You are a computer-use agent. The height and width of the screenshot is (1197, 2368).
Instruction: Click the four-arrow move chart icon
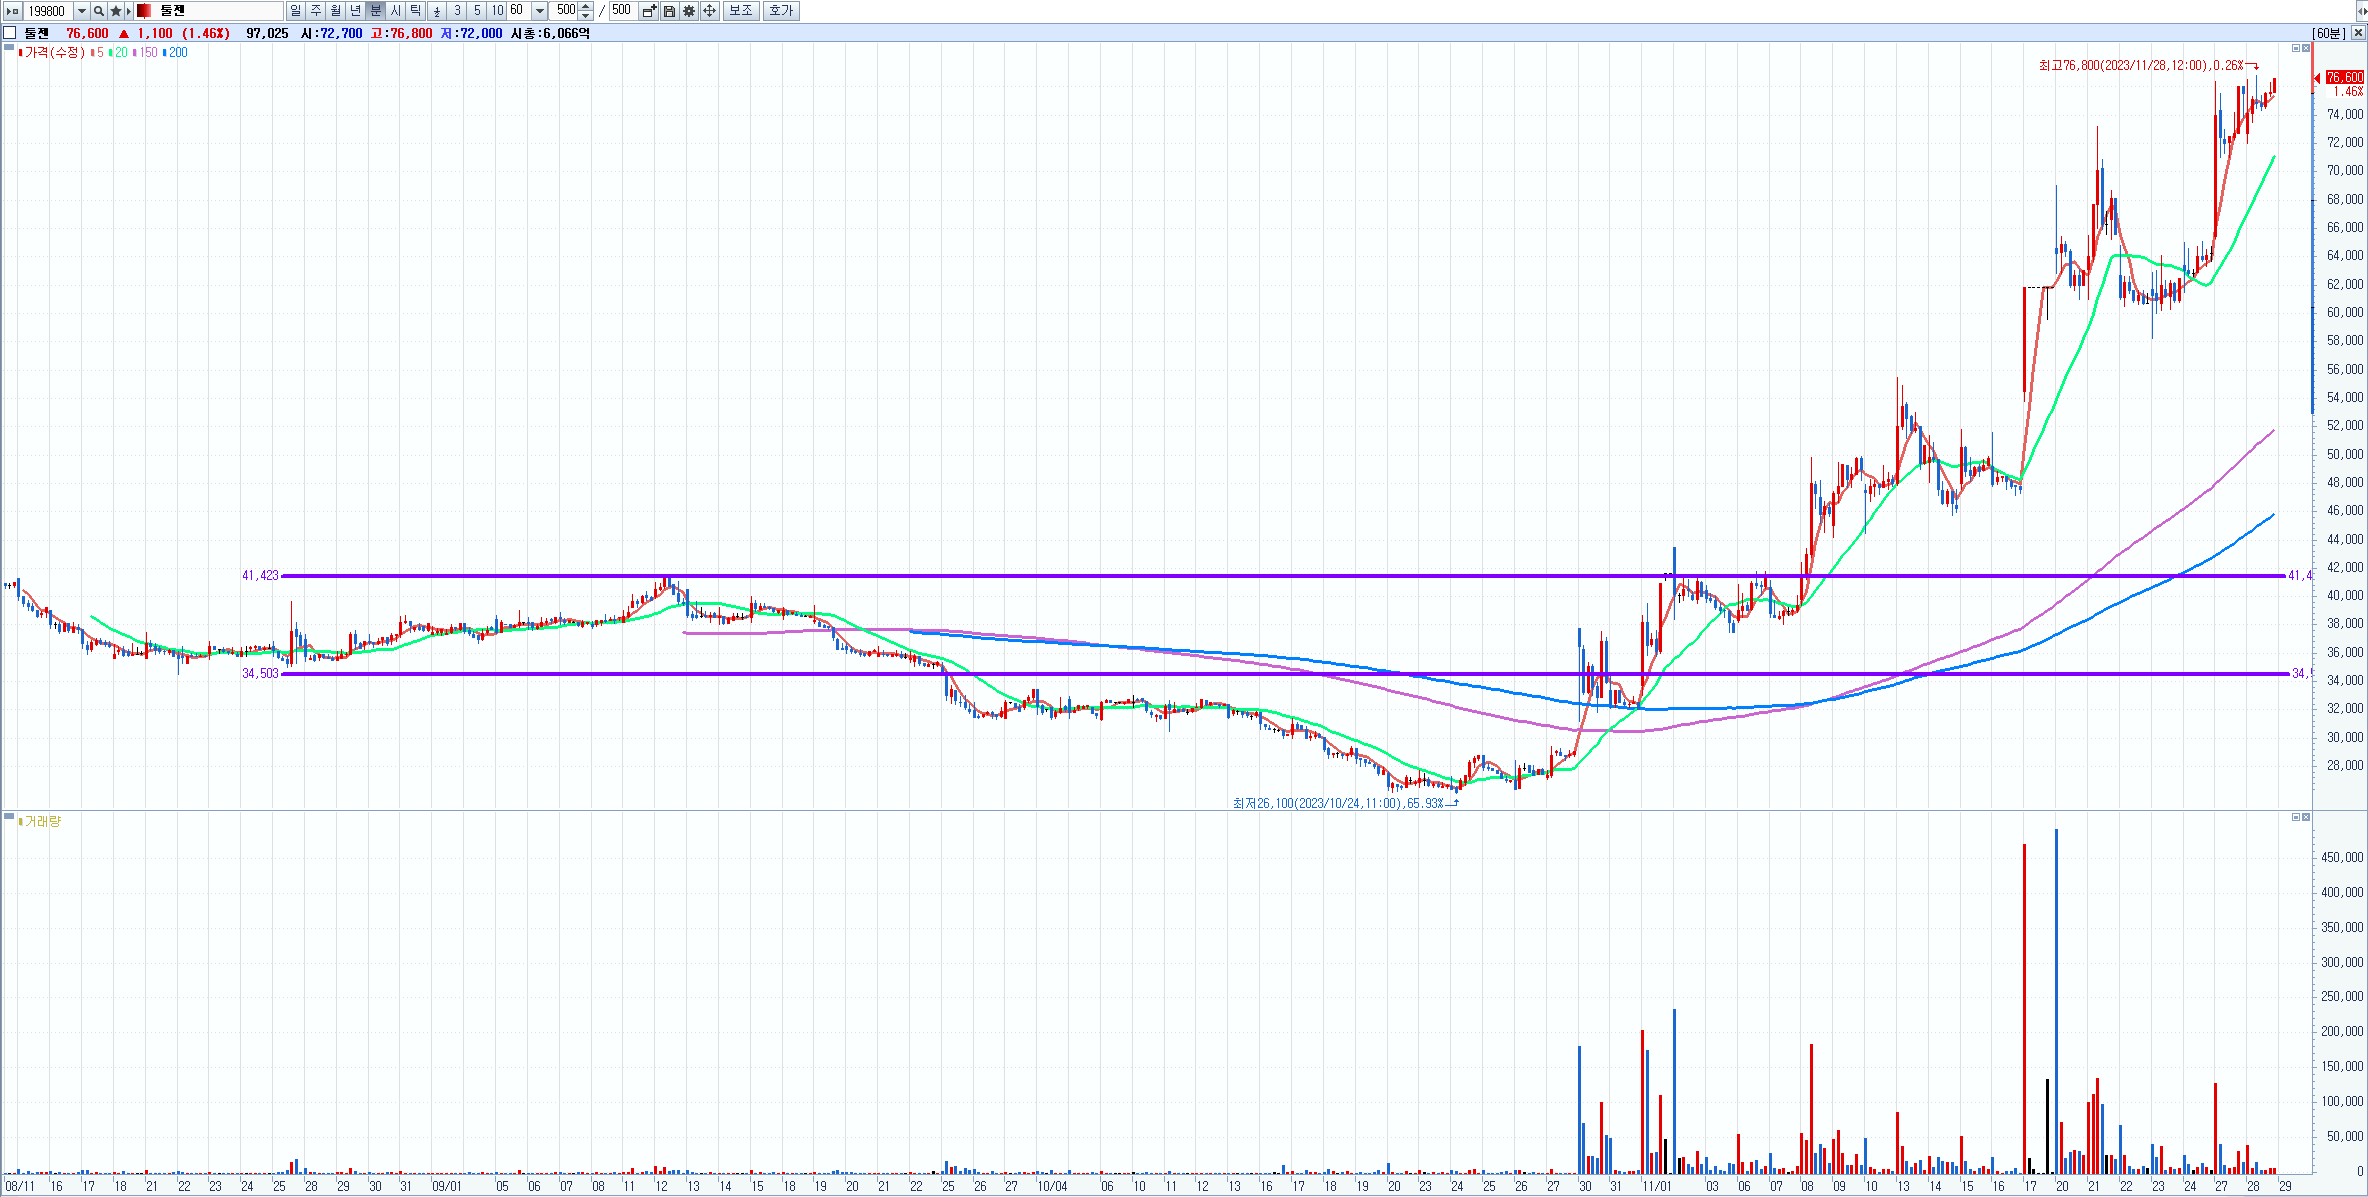pos(709,11)
